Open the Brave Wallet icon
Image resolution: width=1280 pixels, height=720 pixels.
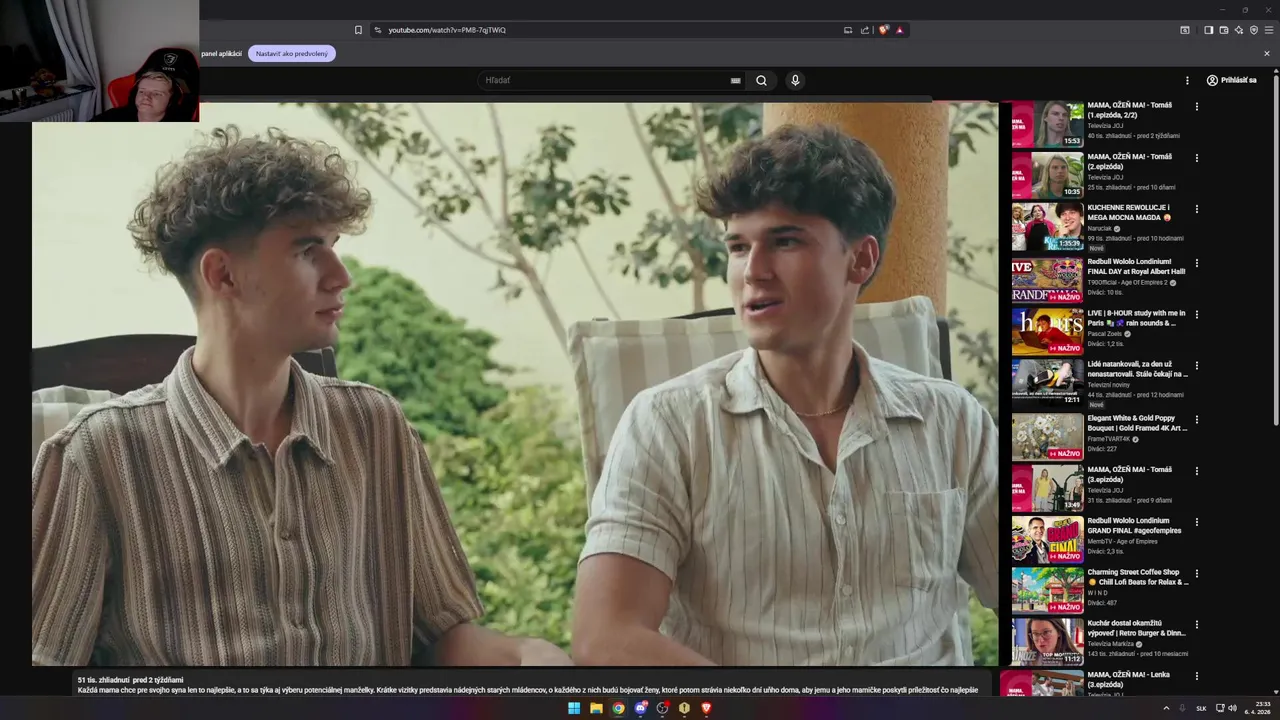pos(1223,30)
